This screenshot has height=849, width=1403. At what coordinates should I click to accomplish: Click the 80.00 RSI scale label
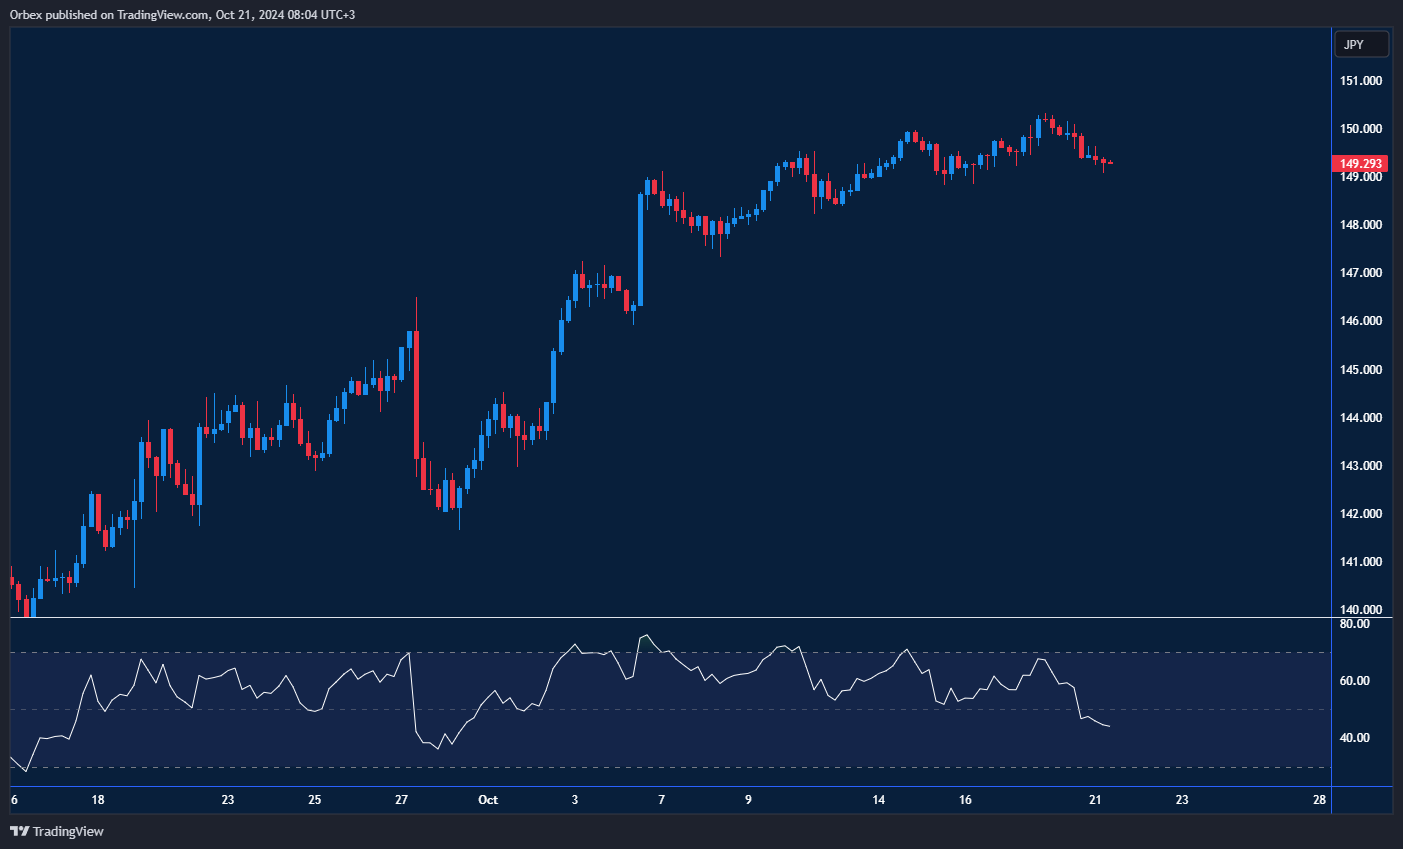point(1354,624)
